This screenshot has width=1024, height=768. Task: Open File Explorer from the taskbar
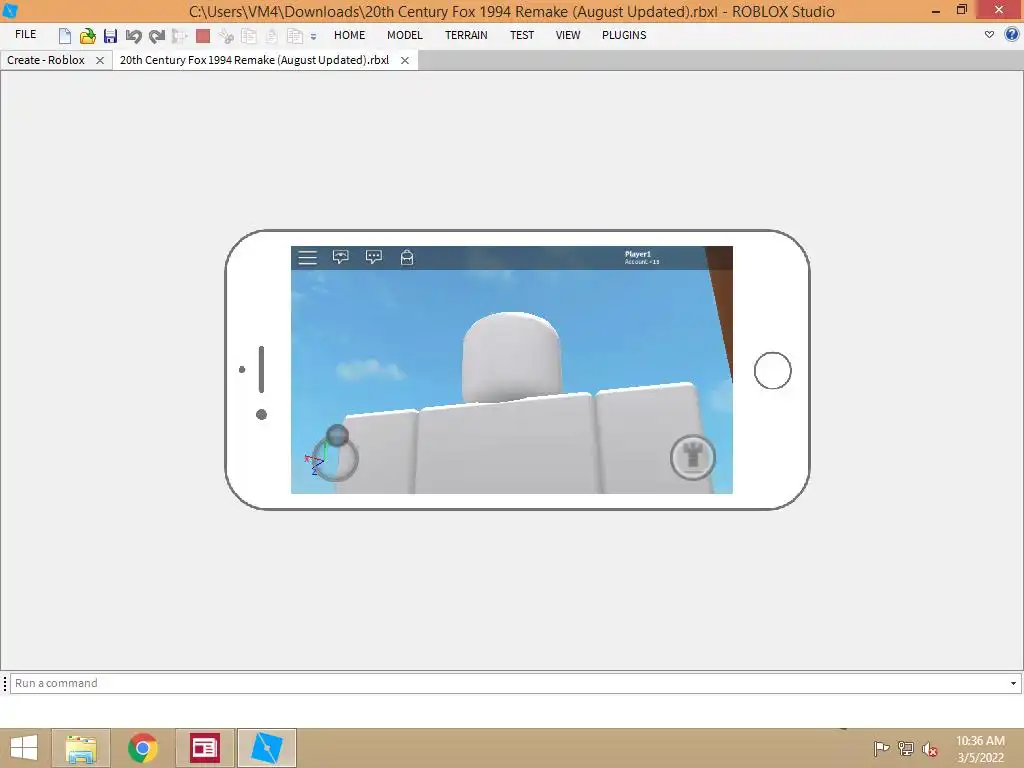pos(81,748)
